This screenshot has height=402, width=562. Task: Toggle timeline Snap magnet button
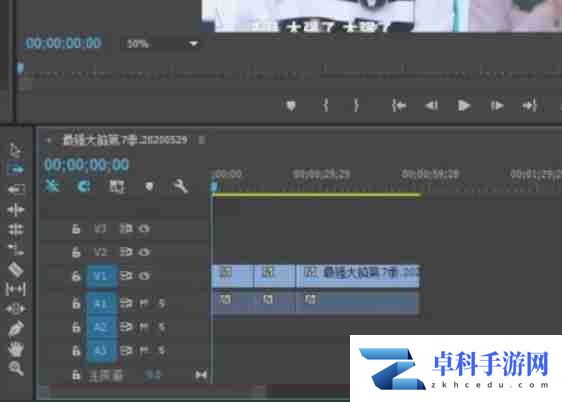84,186
